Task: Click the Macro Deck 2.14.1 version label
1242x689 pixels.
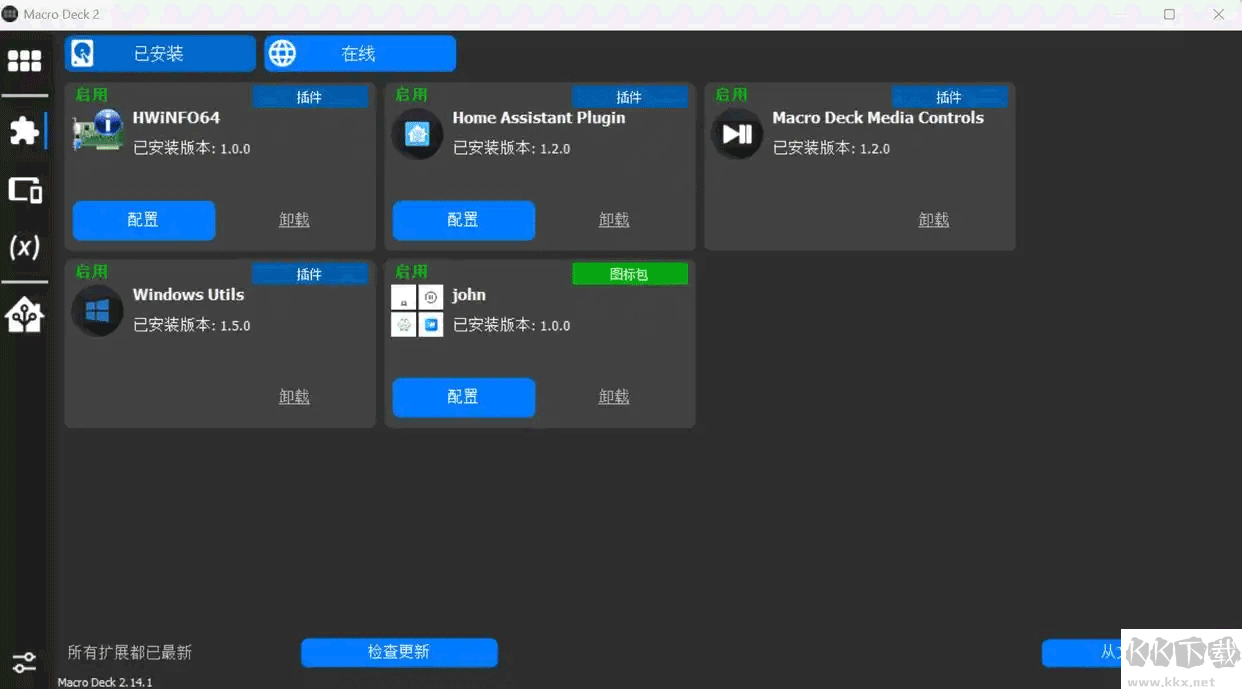Action: pyautogui.click(x=105, y=682)
